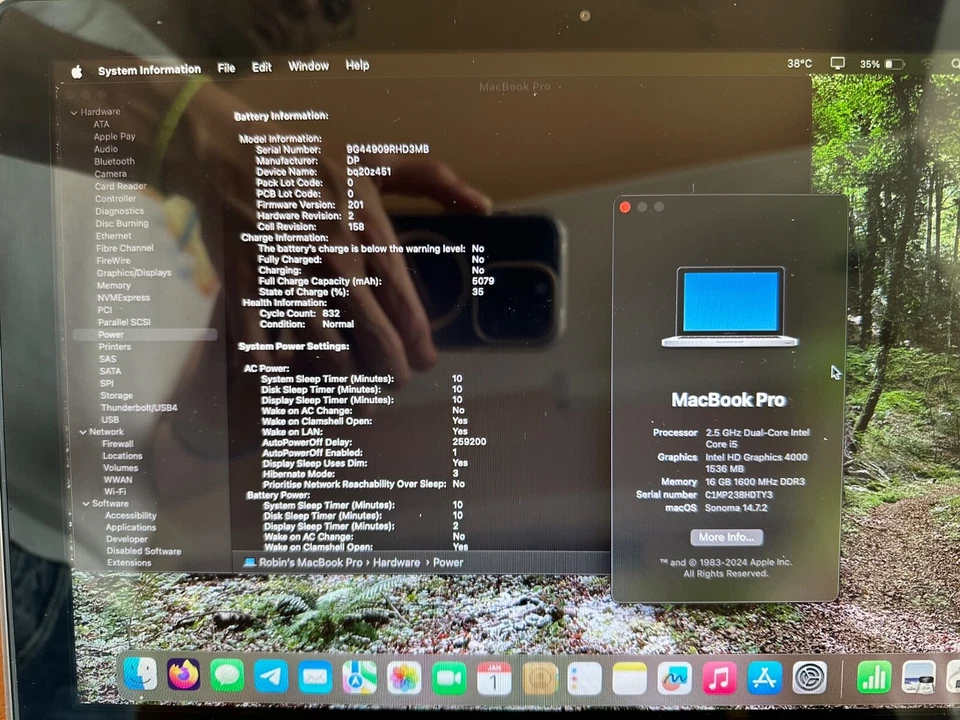The width and height of the screenshot is (960, 720).
Task: Open Mail from the Dock
Action: [x=315, y=678]
